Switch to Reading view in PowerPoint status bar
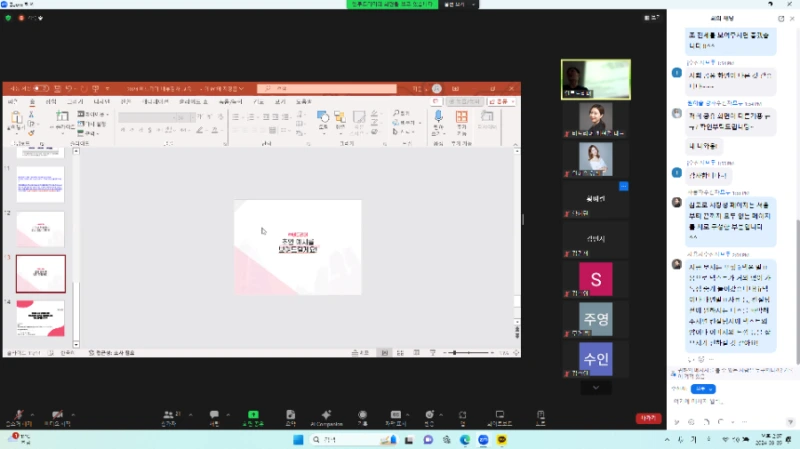Screen dimensions: 800x449 [x=416, y=353]
